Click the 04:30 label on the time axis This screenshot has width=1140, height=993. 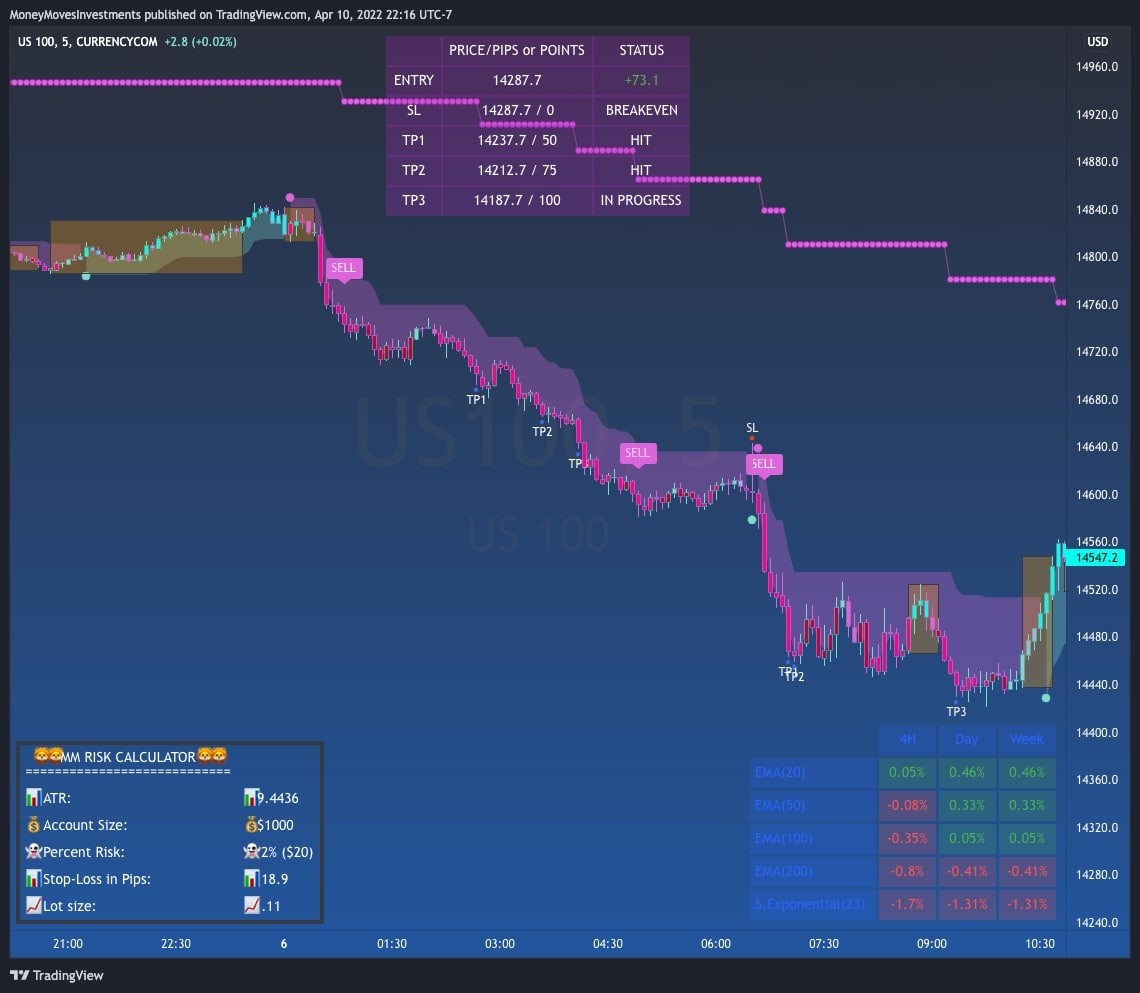pos(608,944)
